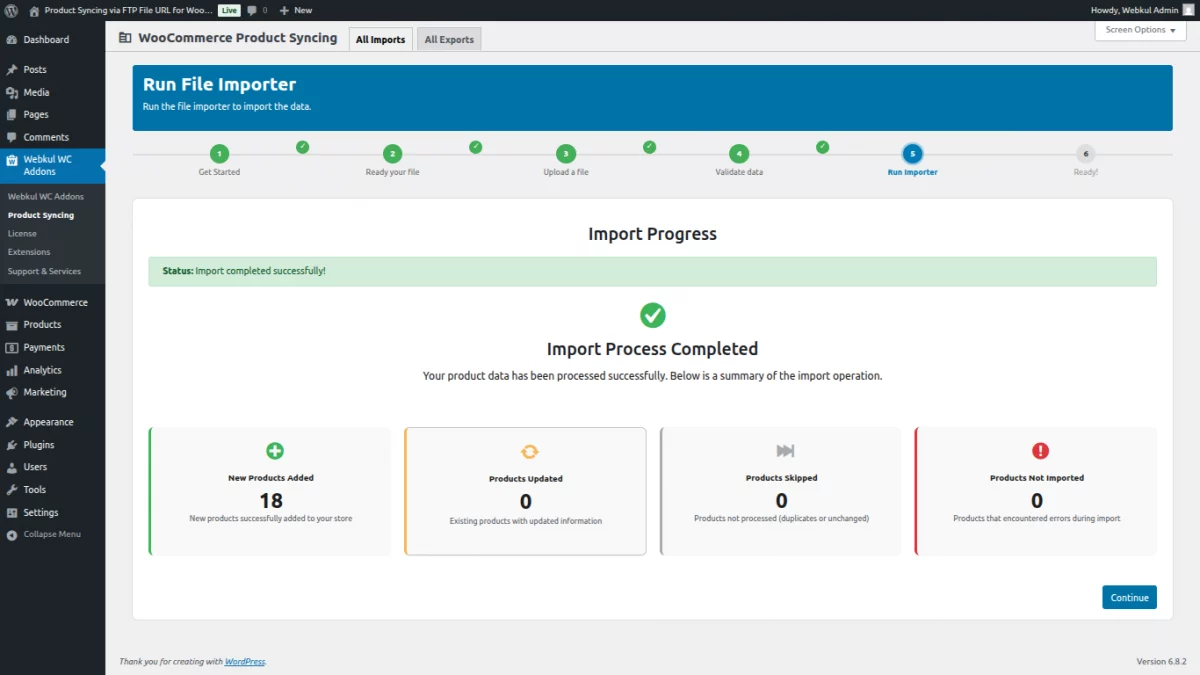Image resolution: width=1200 pixels, height=675 pixels.
Task: Select Product Syncing in the Webkul WC Addons submenu
Action: pos(39,214)
